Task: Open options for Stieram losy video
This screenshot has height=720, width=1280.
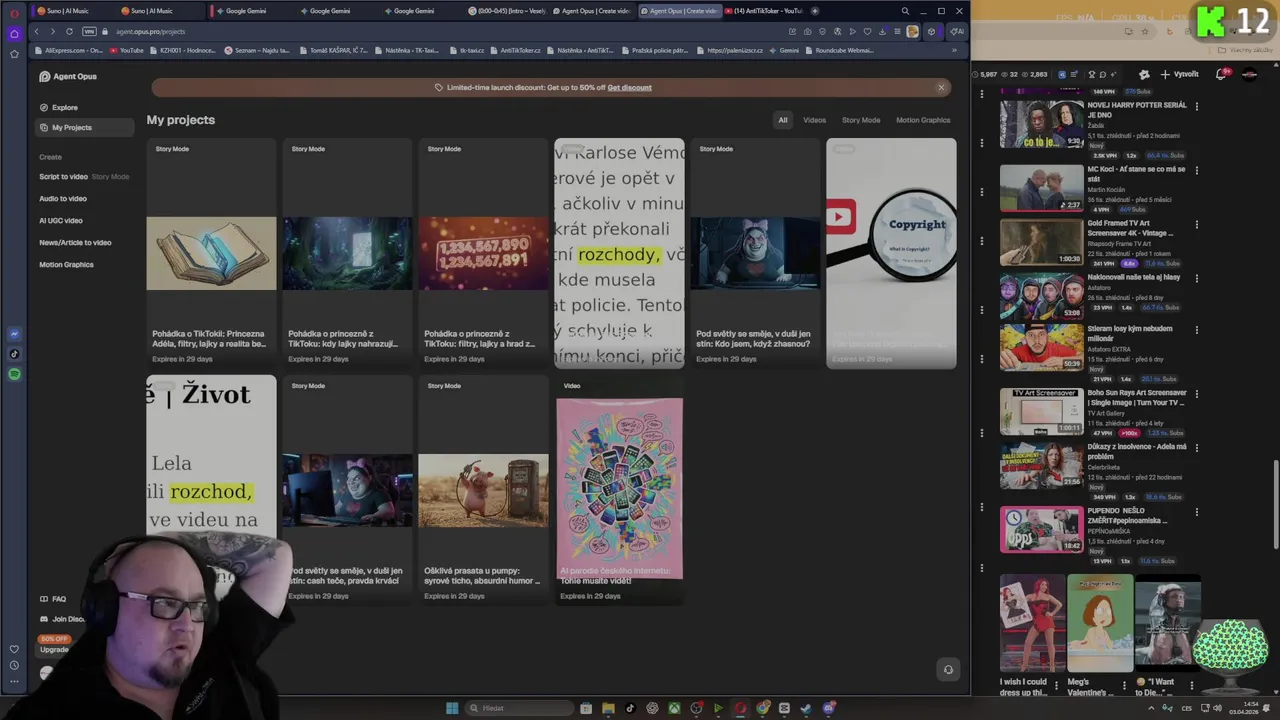Action: pyautogui.click(x=1196, y=329)
